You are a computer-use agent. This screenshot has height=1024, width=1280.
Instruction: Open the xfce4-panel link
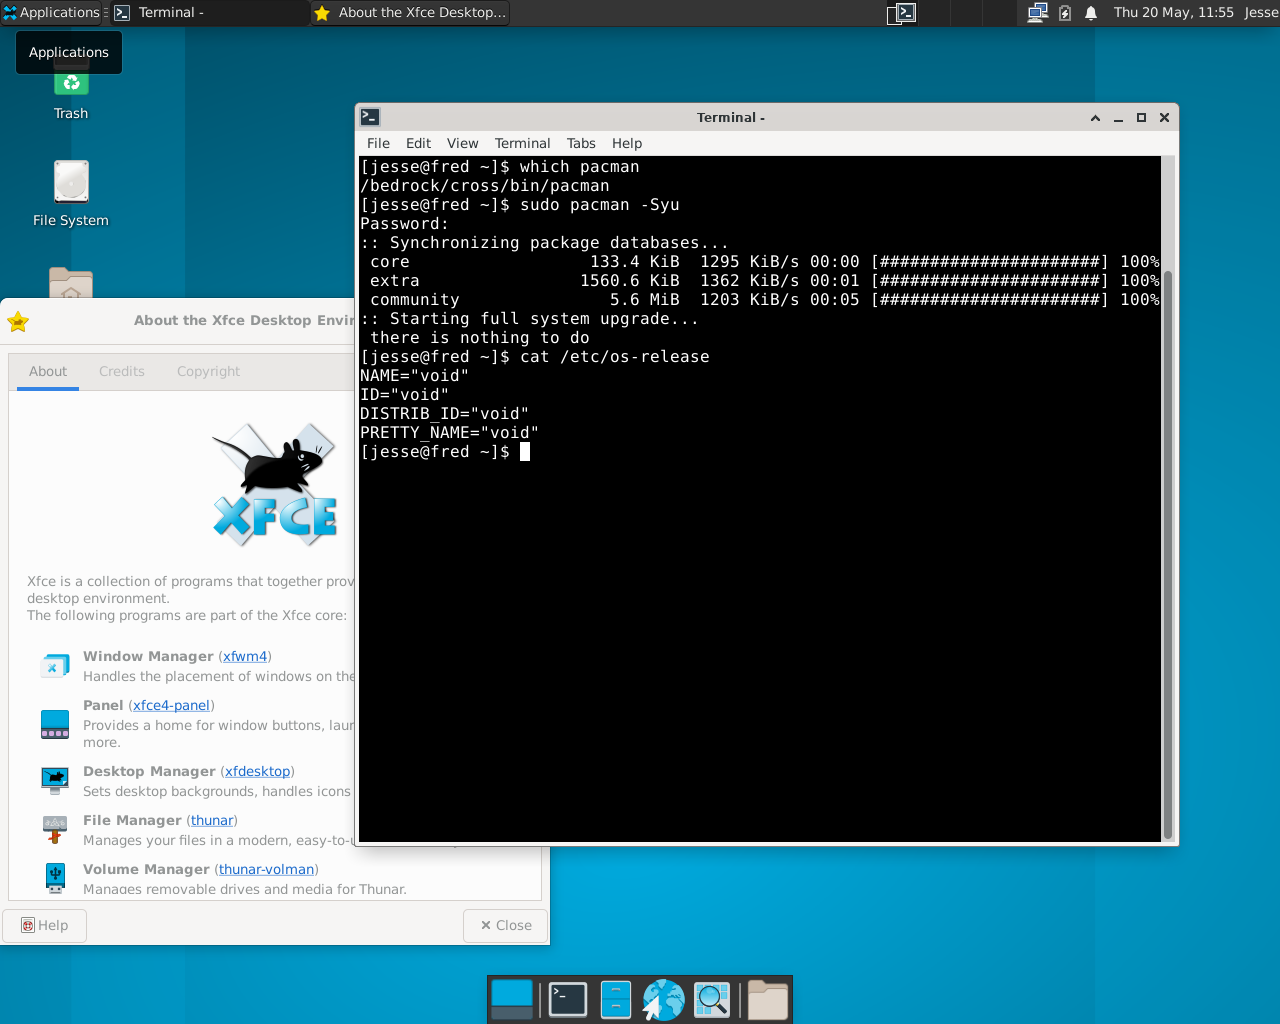tap(171, 705)
